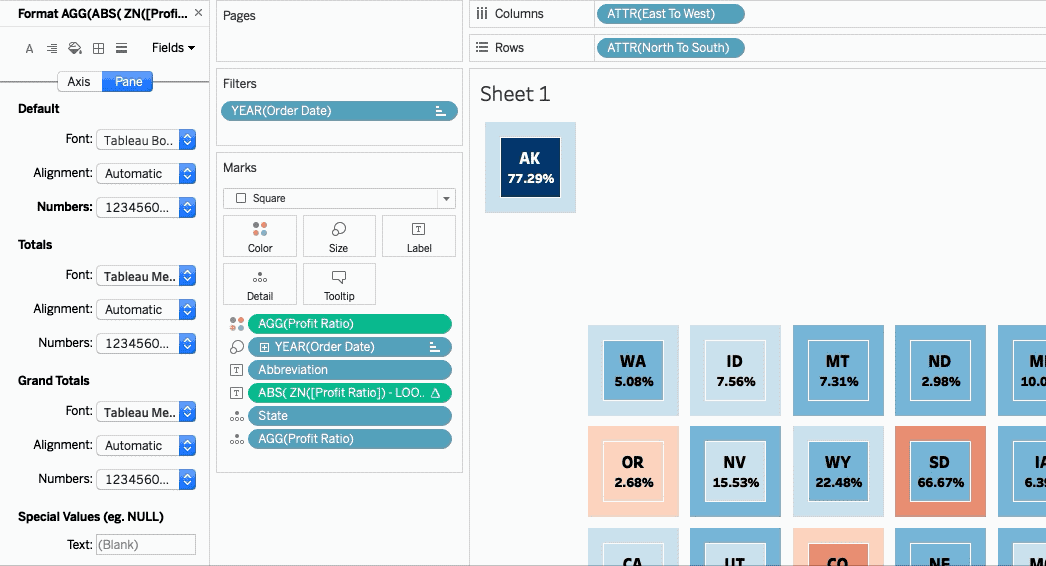
Task: Select the AGG(Profit Ratio) color pill
Action: [350, 324]
